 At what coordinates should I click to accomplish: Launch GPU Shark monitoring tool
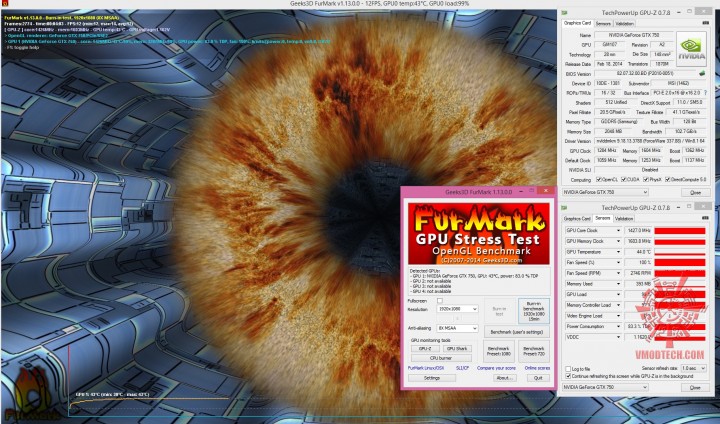pos(457,349)
